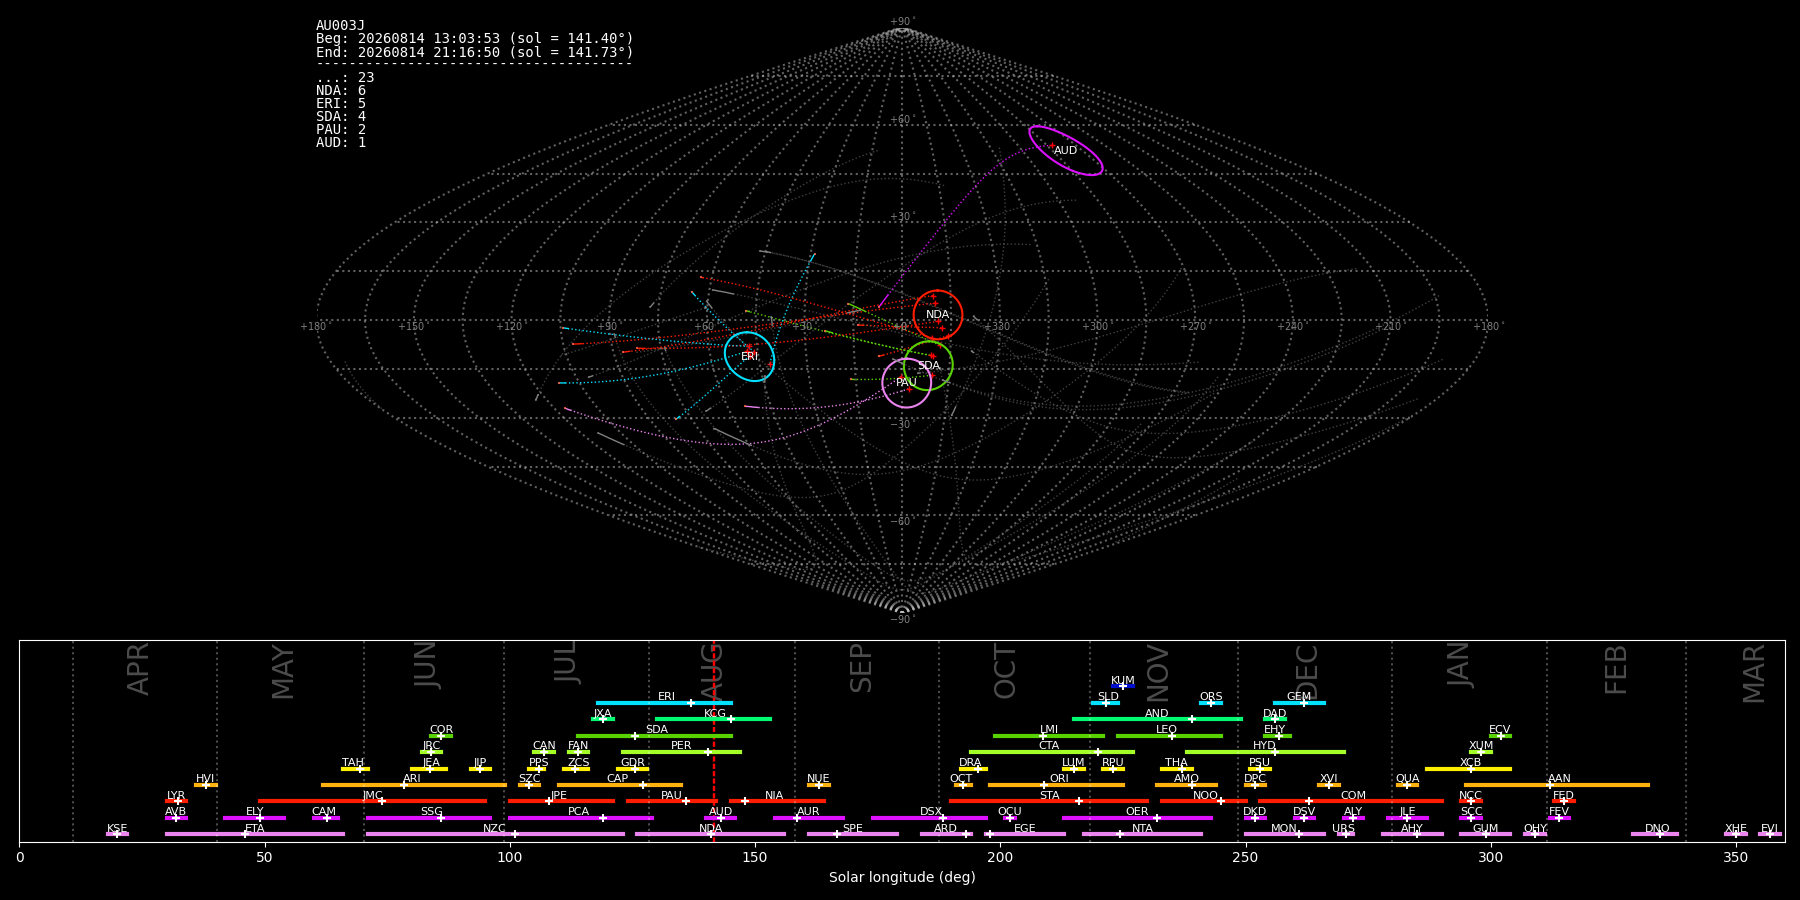
Task: Click the 'AUD: 1' legend entry
Action: coord(341,143)
